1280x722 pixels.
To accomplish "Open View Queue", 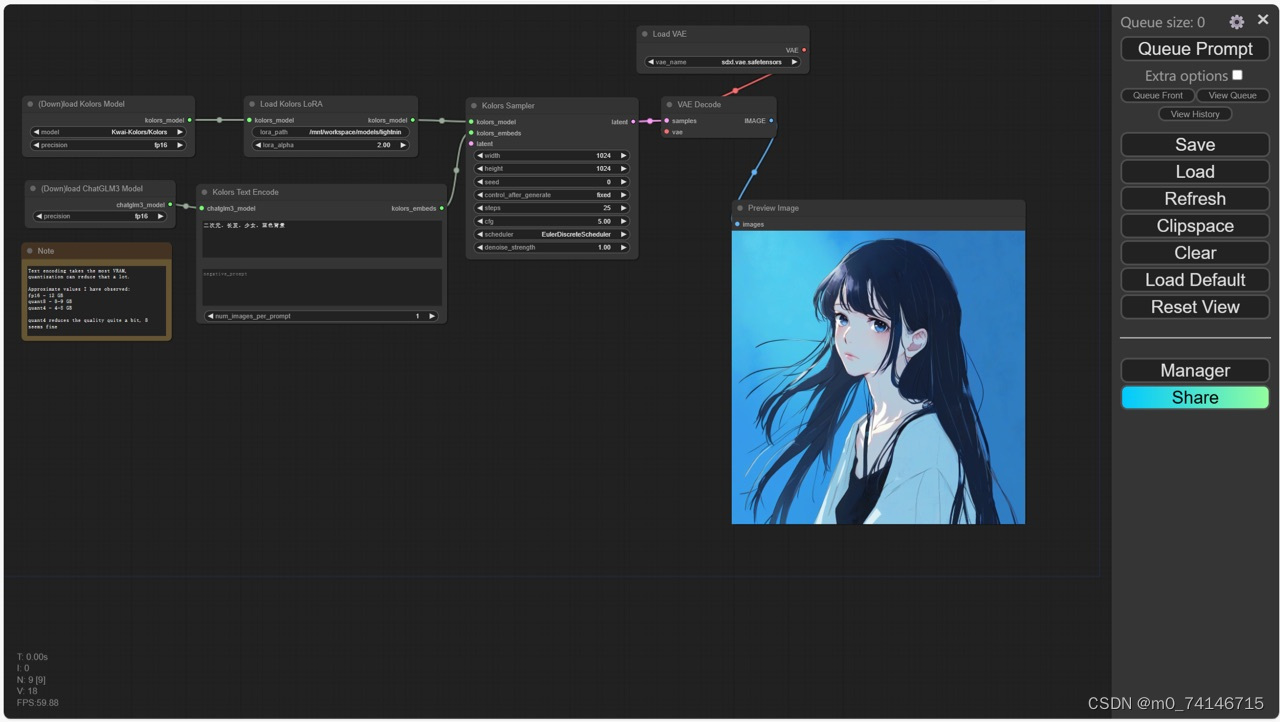I will pyautogui.click(x=1232, y=95).
